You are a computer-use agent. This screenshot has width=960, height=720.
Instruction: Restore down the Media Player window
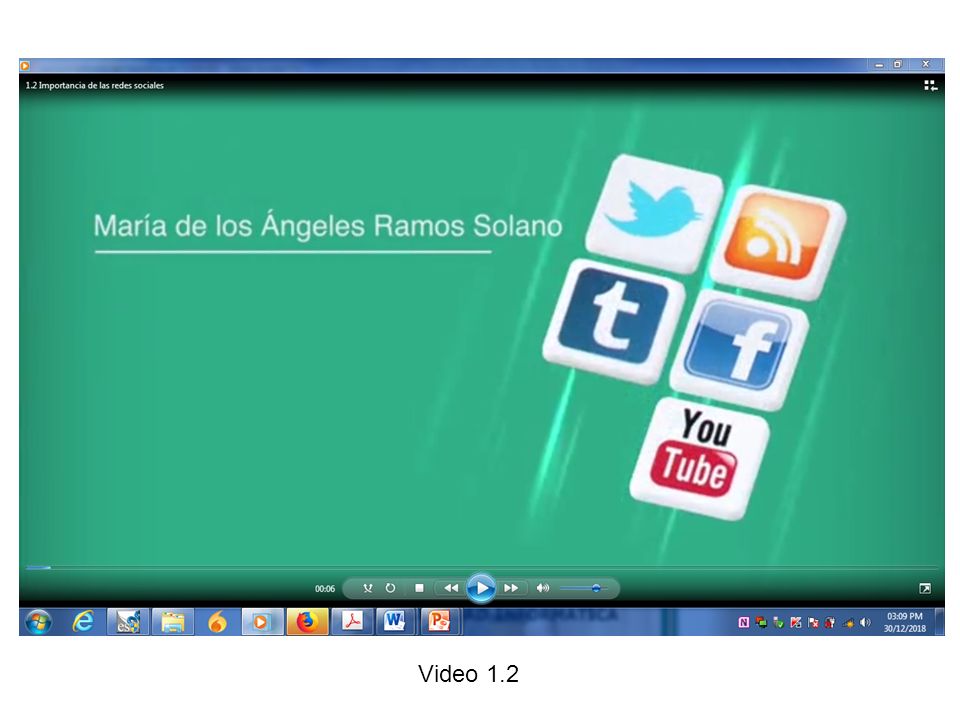click(x=898, y=64)
